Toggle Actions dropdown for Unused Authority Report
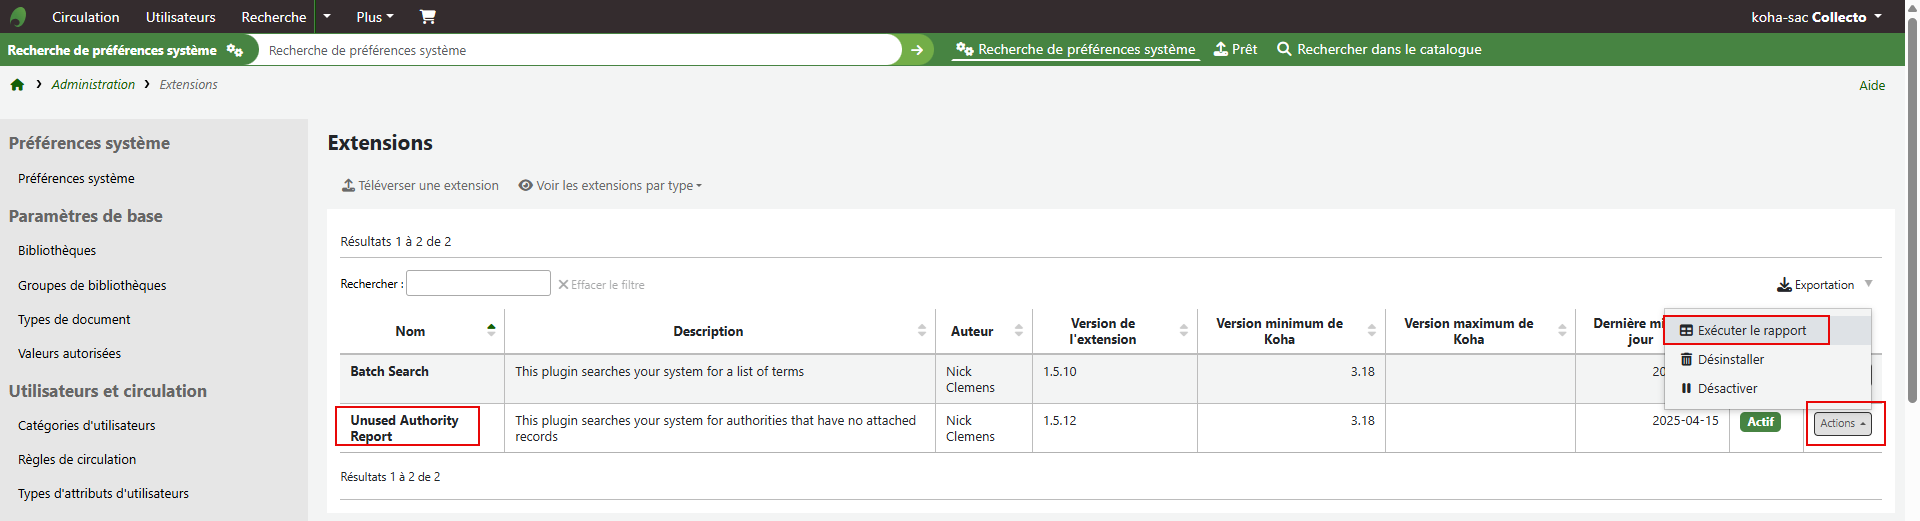 [1842, 424]
